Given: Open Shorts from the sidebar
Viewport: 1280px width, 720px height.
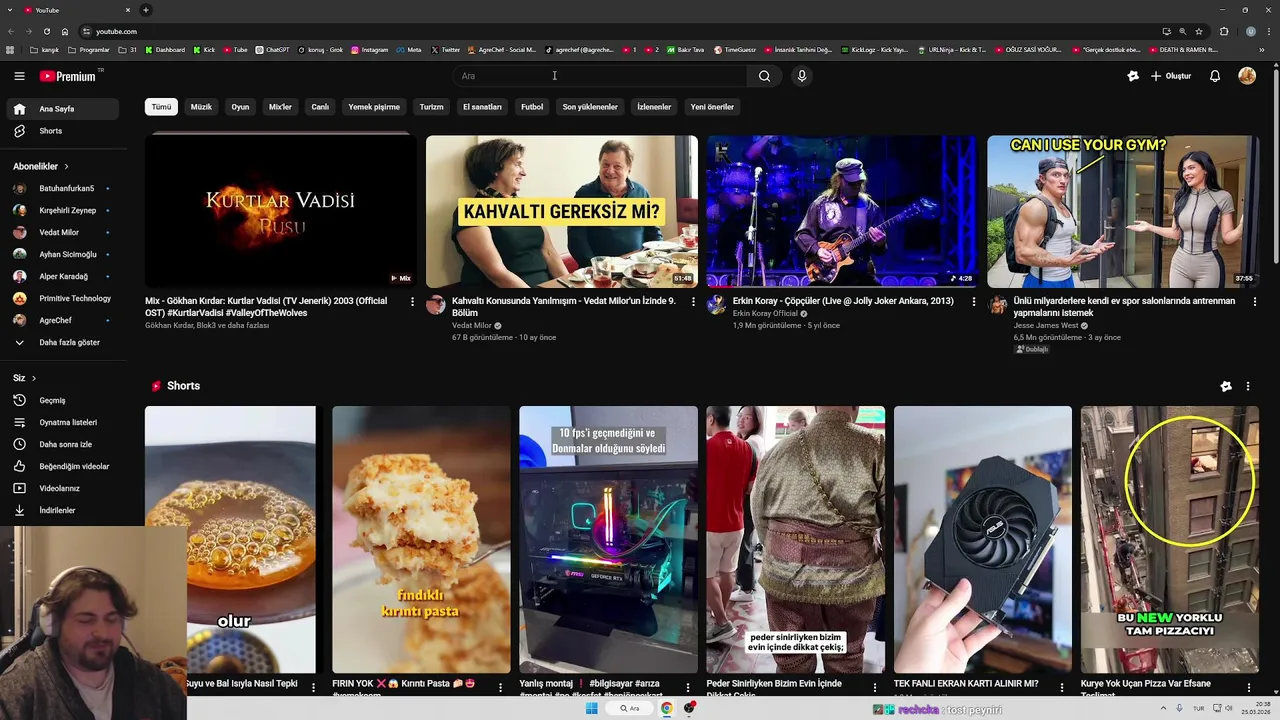Looking at the screenshot, I should click(62, 131).
